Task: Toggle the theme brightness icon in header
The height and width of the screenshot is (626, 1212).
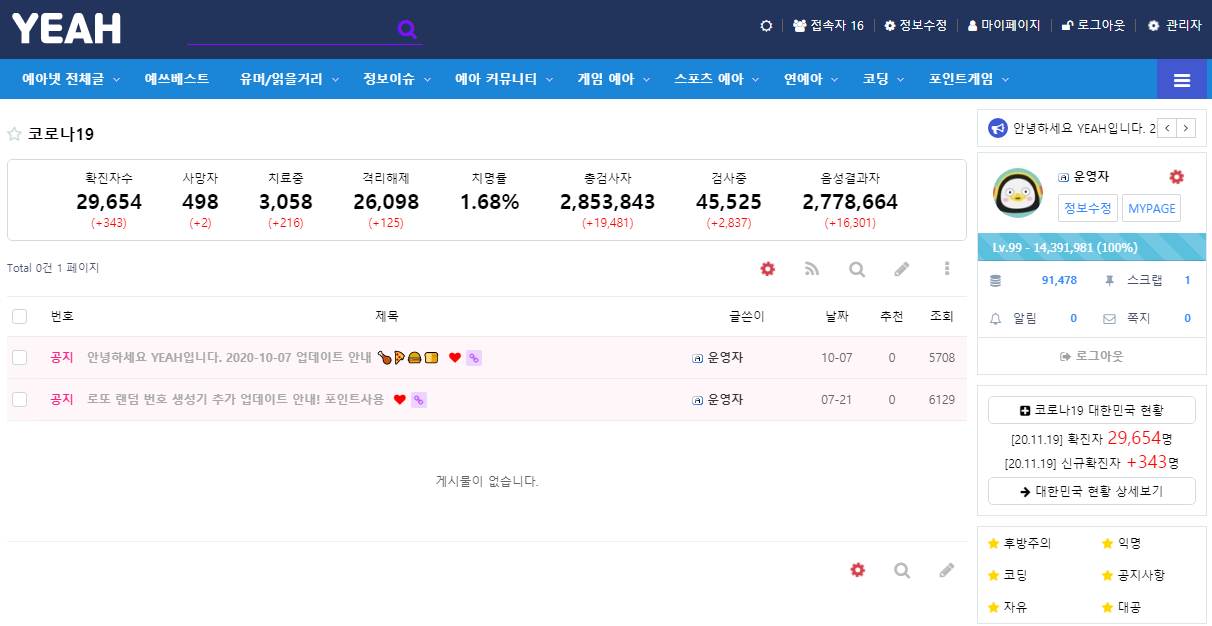Action: (x=766, y=25)
